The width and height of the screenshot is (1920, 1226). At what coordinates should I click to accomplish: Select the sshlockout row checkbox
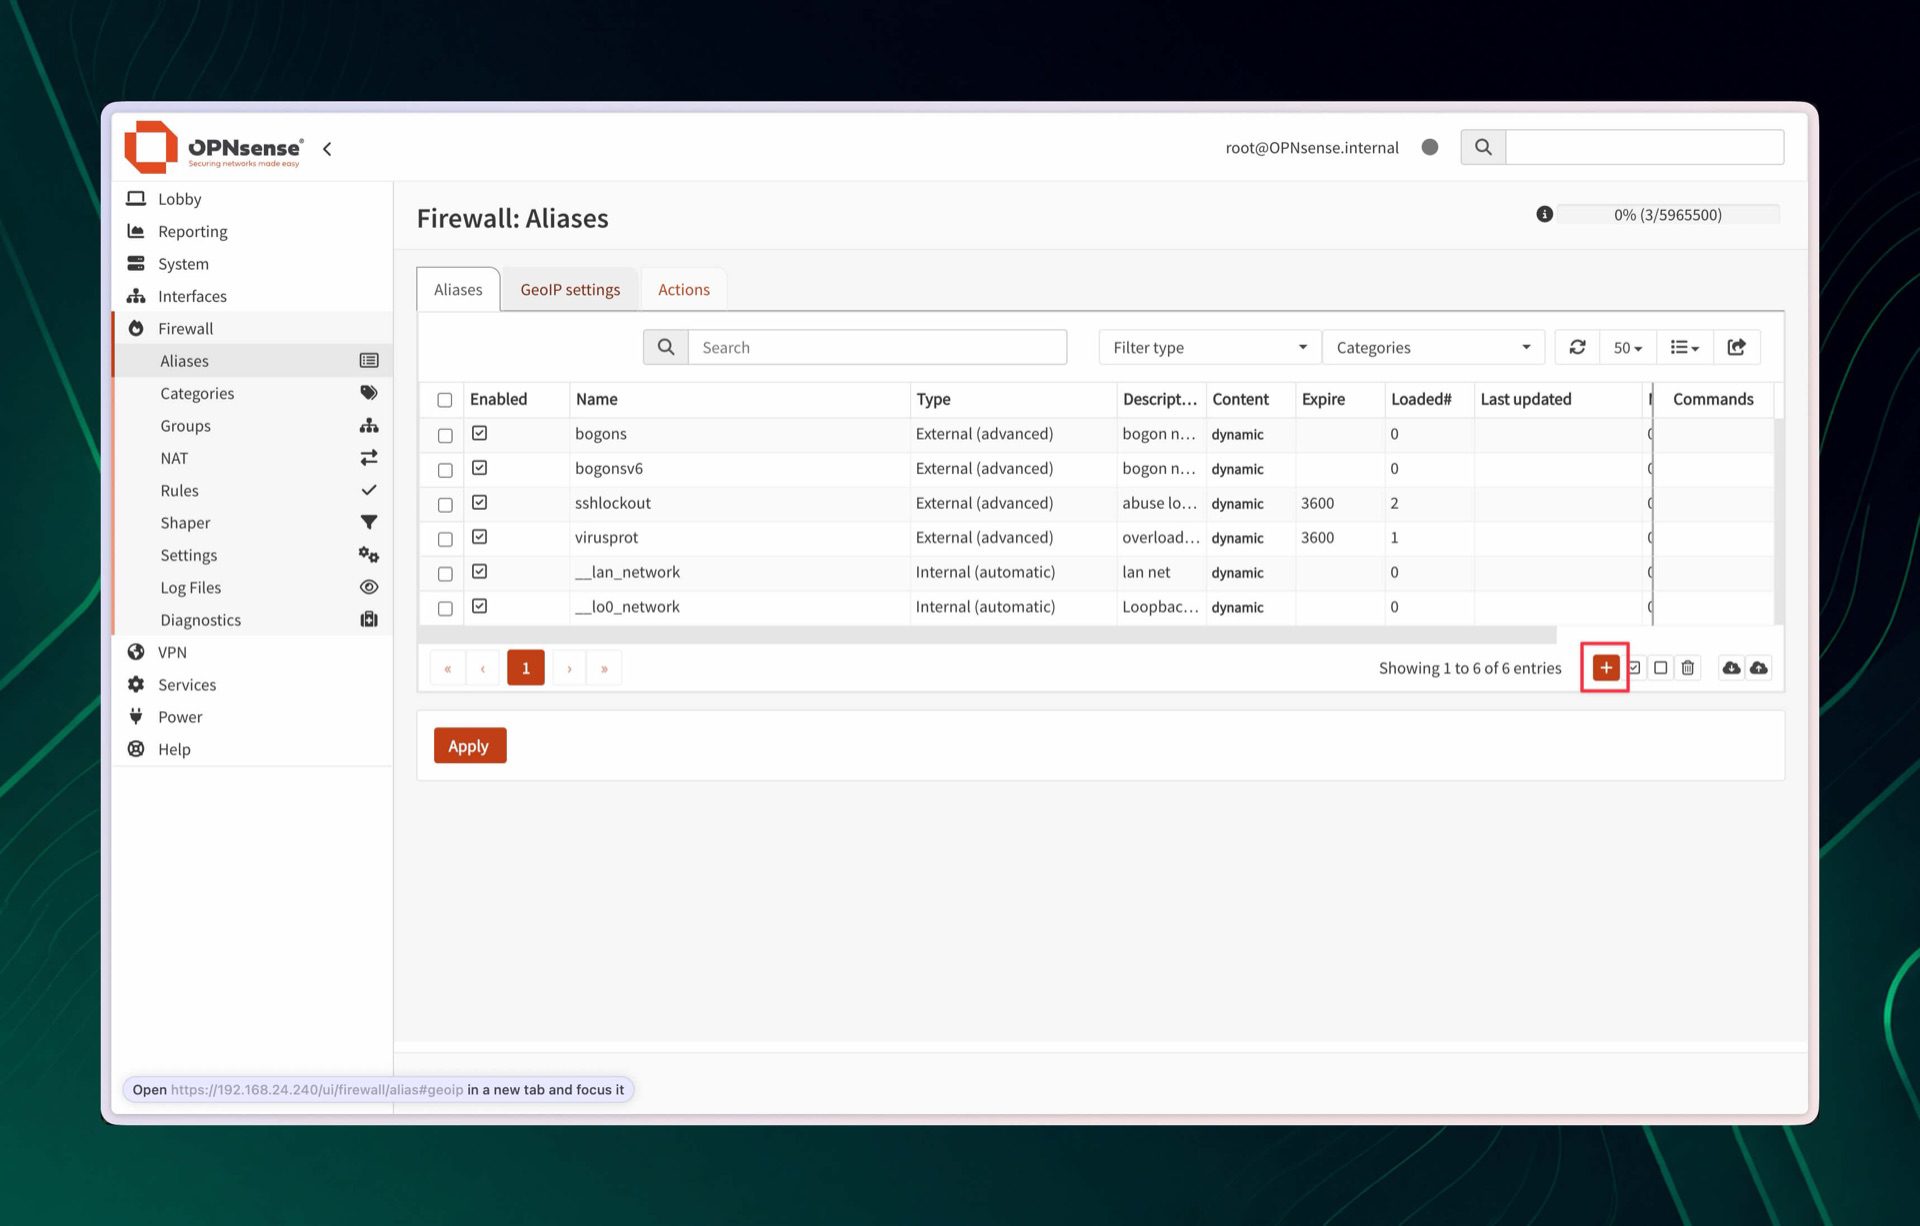(445, 504)
